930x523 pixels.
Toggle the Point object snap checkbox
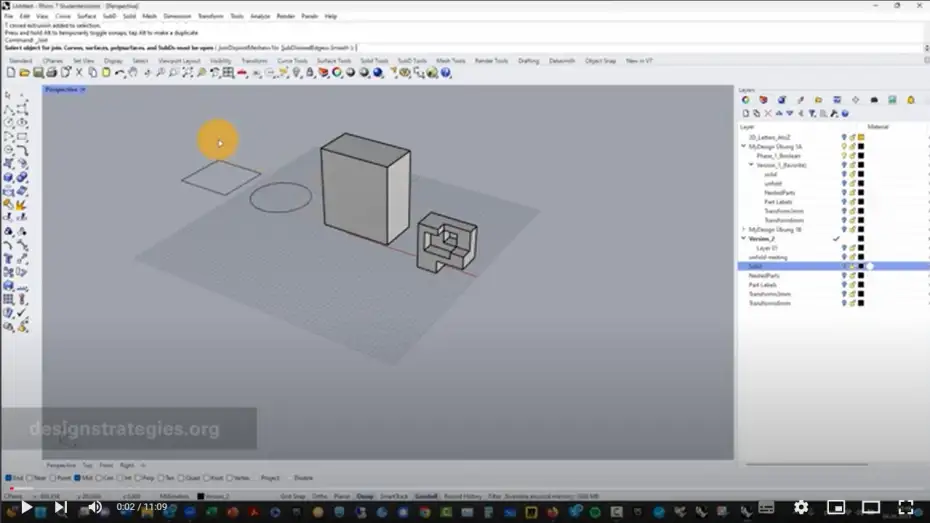pos(53,477)
